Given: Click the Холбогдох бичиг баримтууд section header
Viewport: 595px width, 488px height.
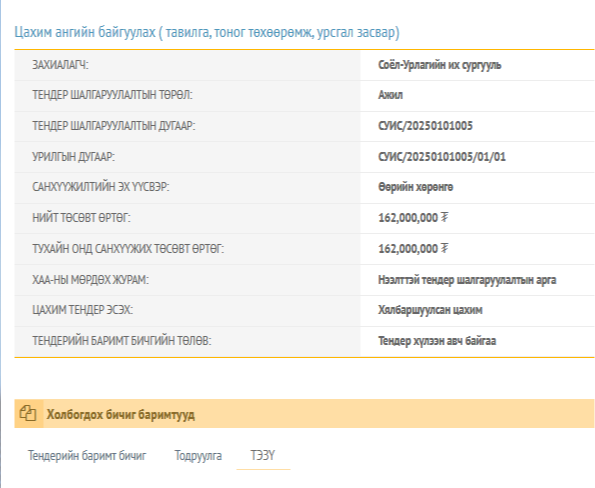Looking at the screenshot, I should coord(304,414).
